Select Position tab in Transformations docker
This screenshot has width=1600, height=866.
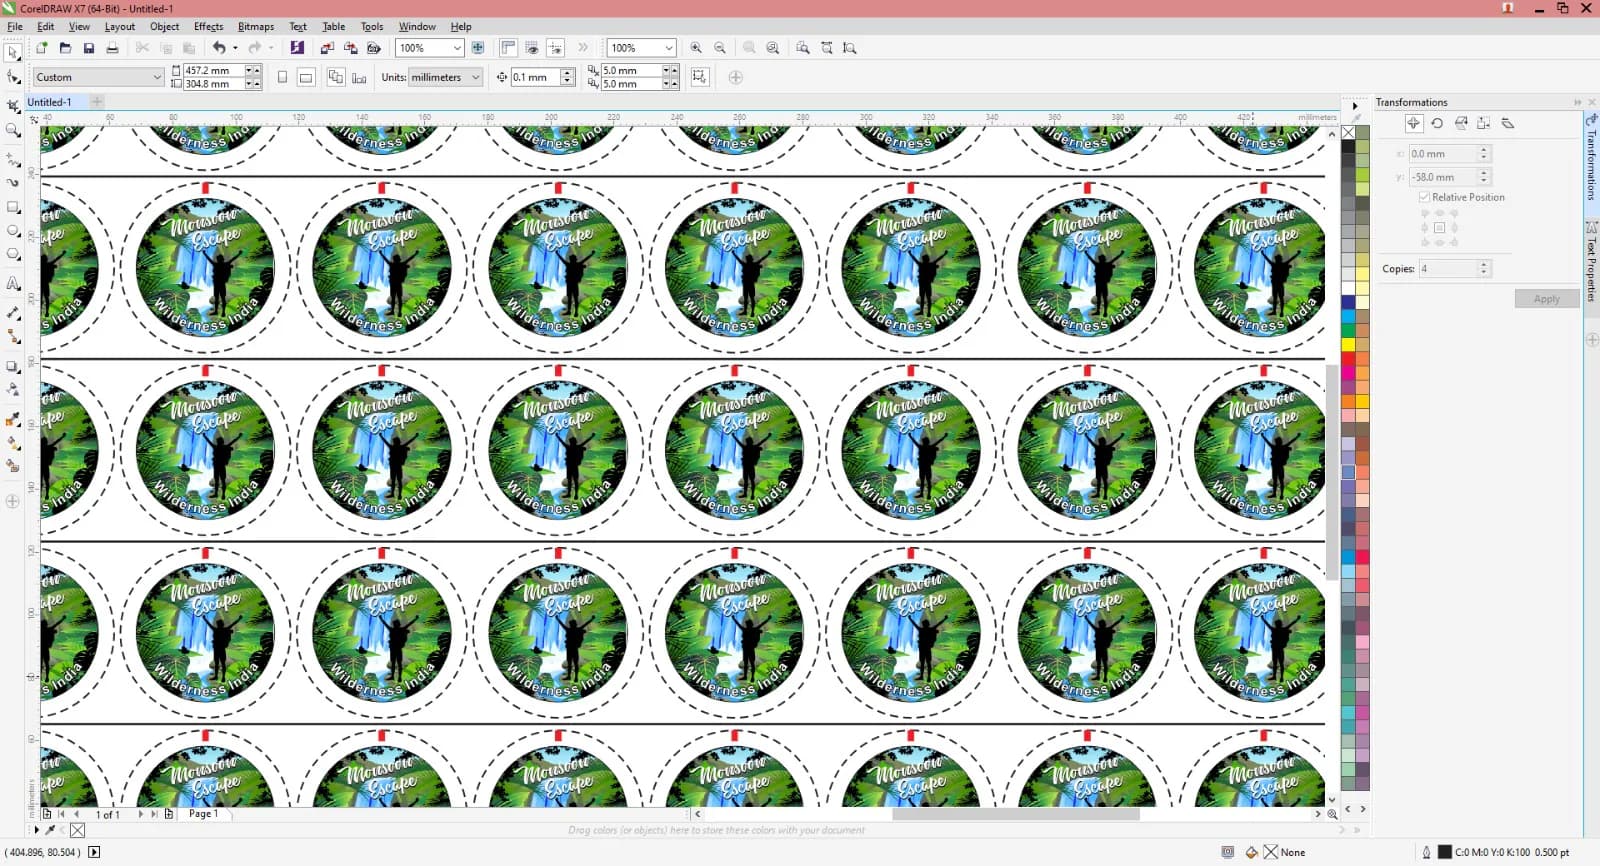click(1413, 123)
